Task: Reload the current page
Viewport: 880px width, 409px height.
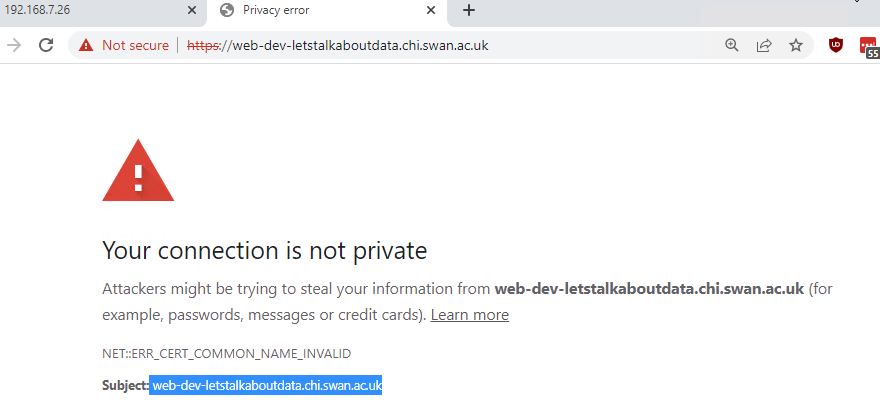Action: point(46,45)
